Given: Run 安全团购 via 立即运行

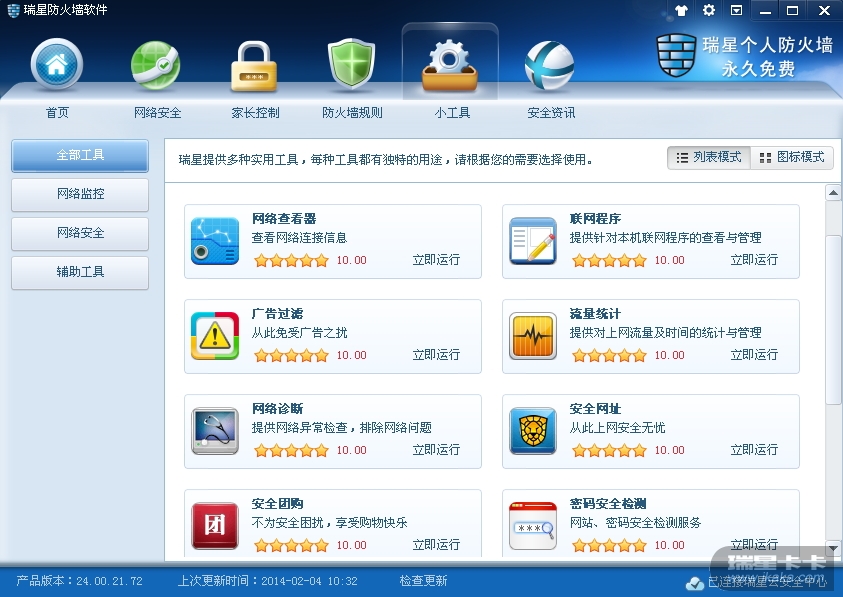Looking at the screenshot, I should tap(436, 545).
